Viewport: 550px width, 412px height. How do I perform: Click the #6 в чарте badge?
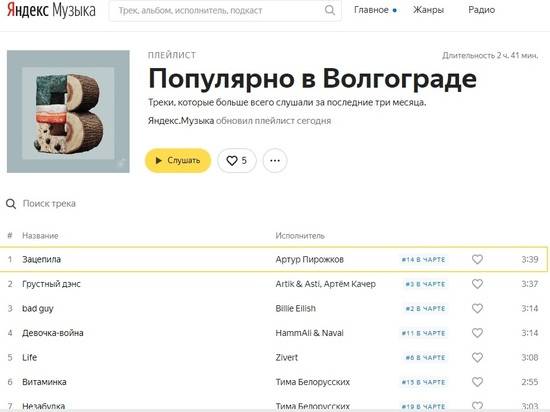(x=425, y=358)
